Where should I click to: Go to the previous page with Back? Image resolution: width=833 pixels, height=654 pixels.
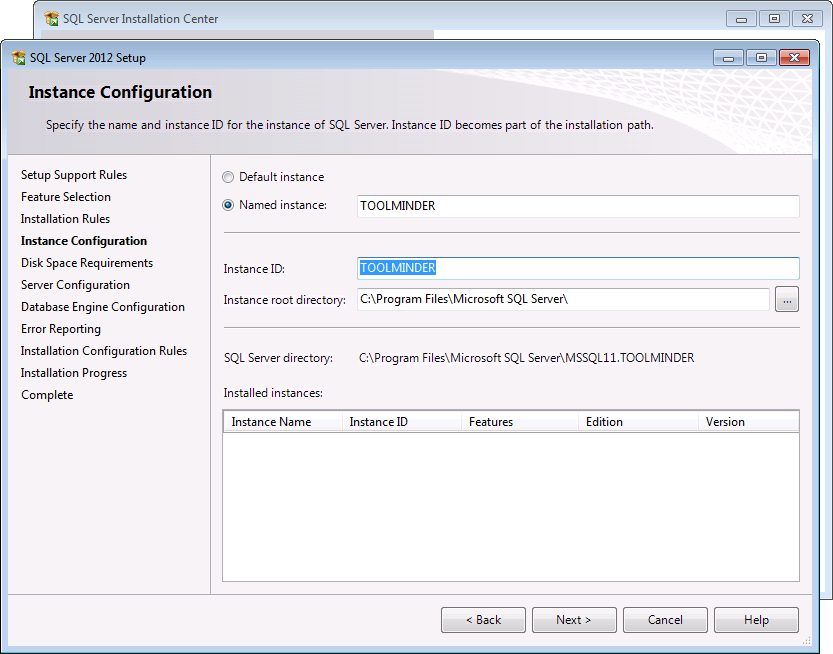[483, 620]
